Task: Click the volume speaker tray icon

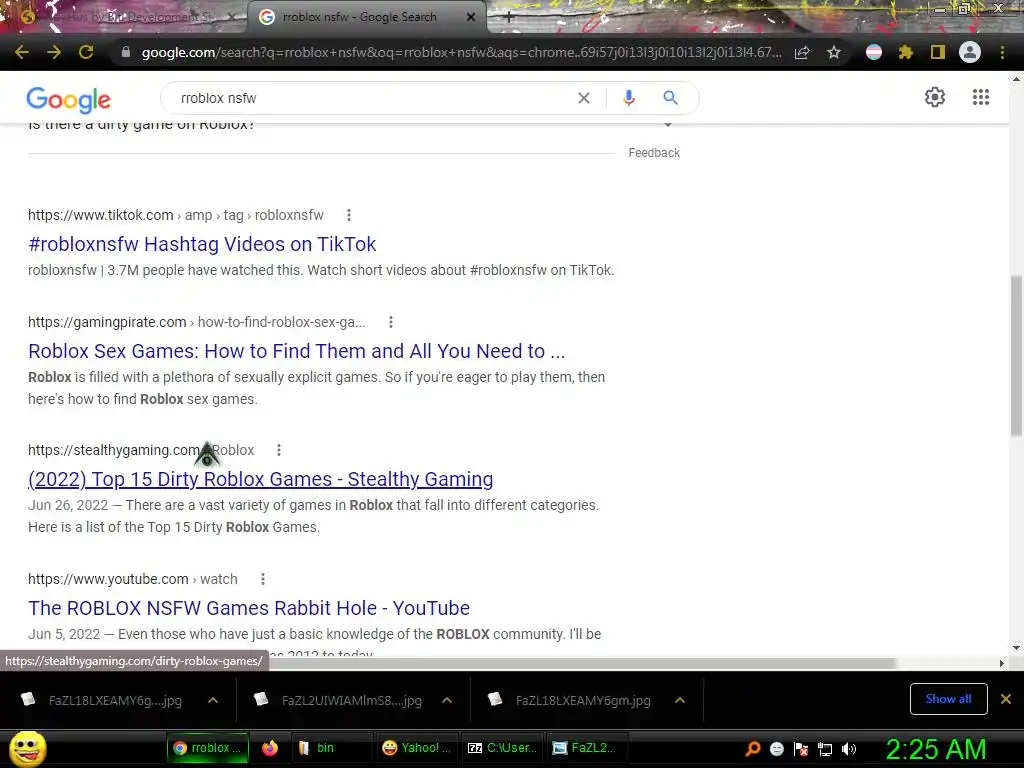Action: (x=849, y=749)
